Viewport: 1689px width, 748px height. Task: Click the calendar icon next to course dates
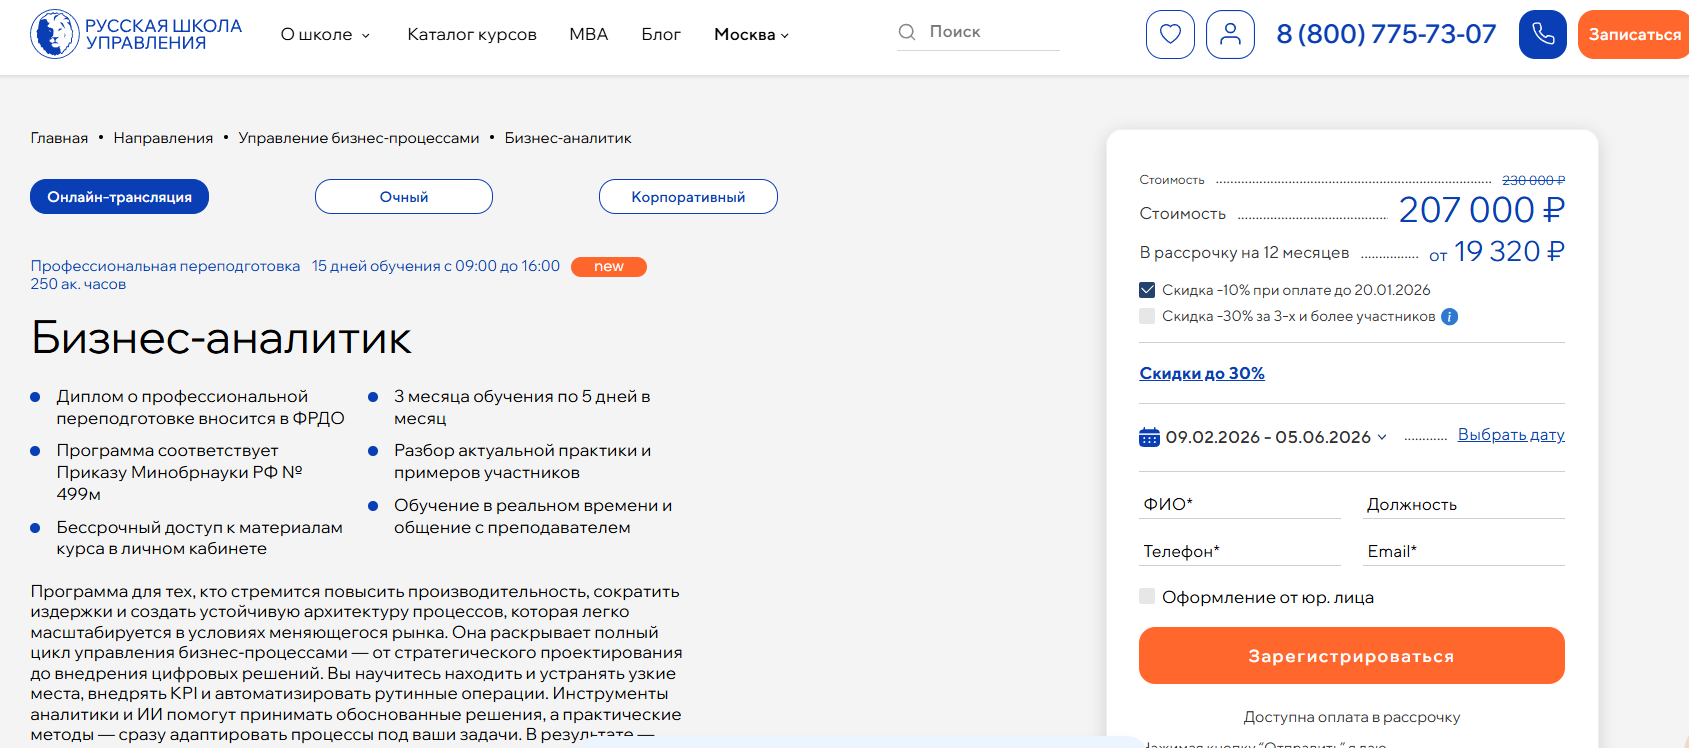[1149, 437]
